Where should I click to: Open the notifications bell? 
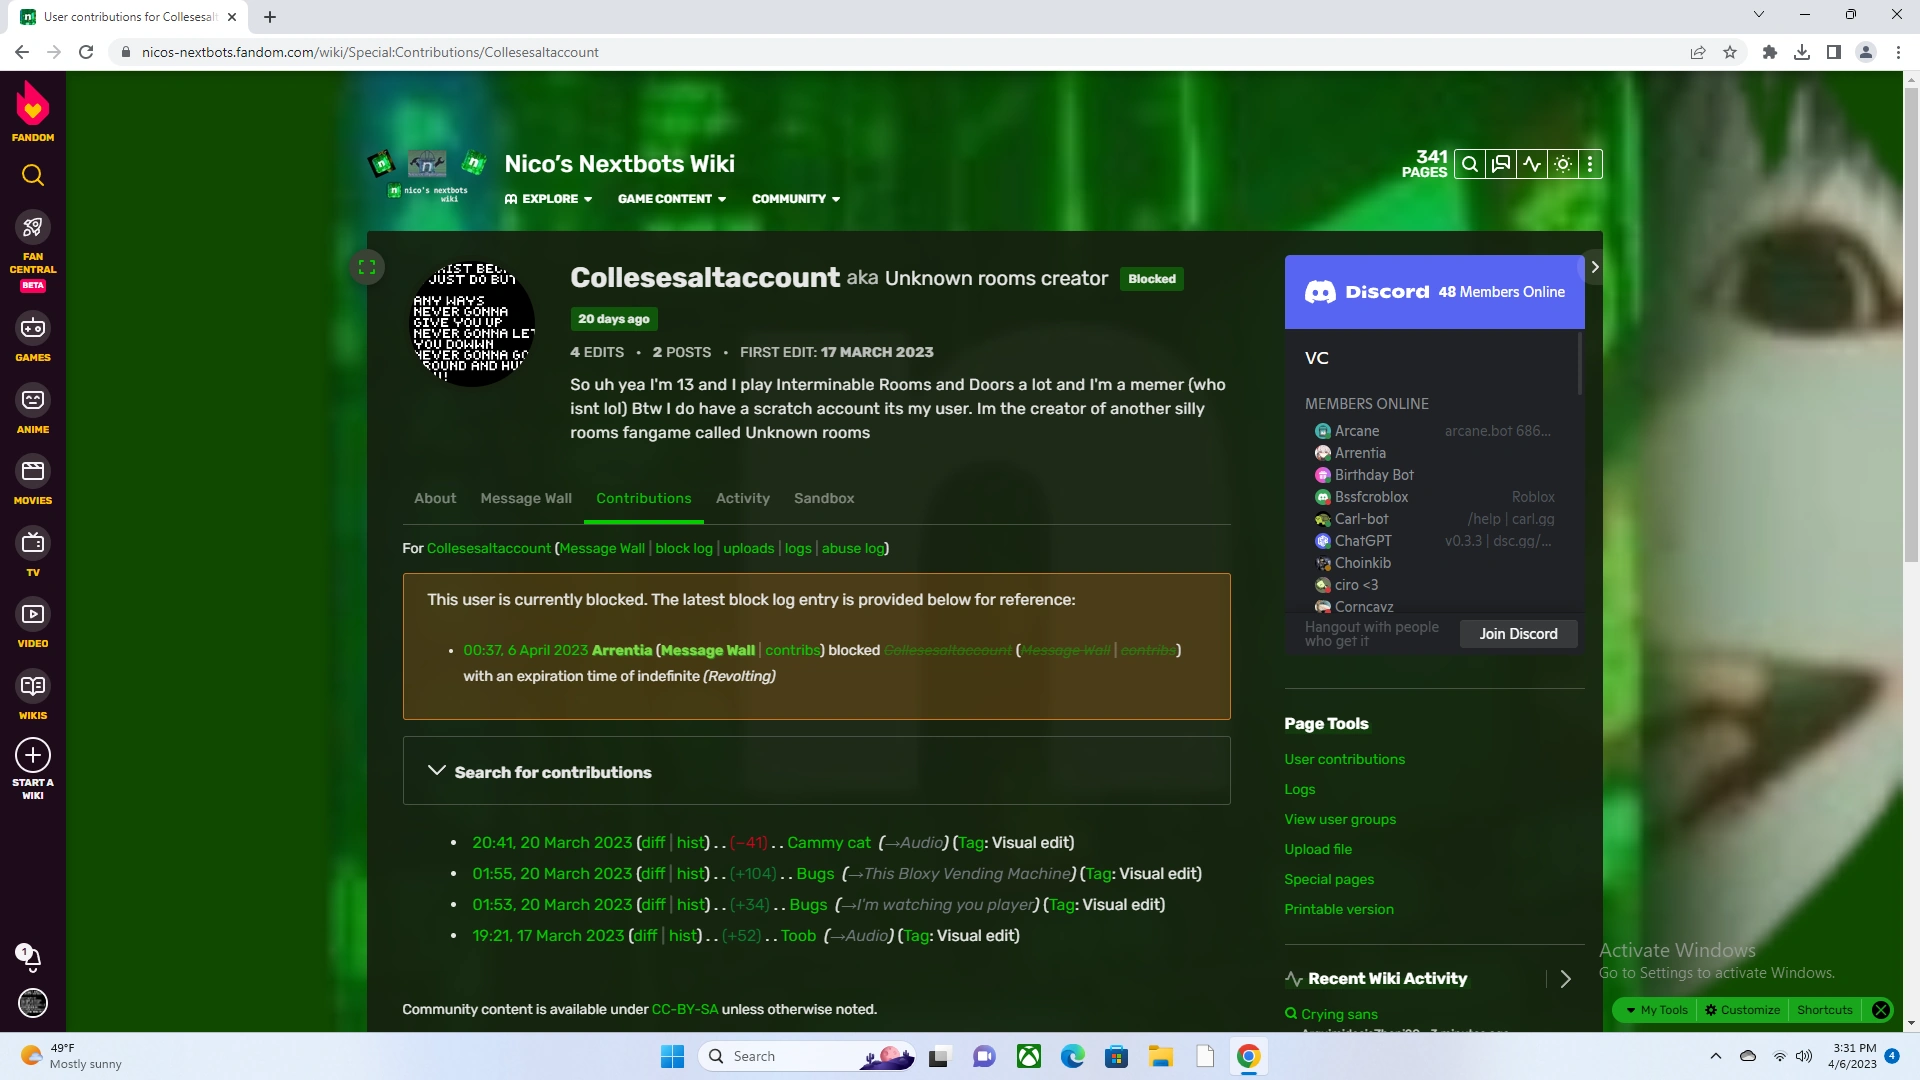tap(33, 957)
